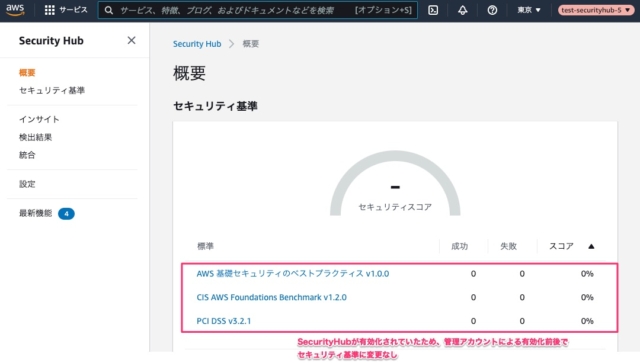This screenshot has width=640, height=363.
Task: Click the 概要 page heading
Action: point(189,73)
